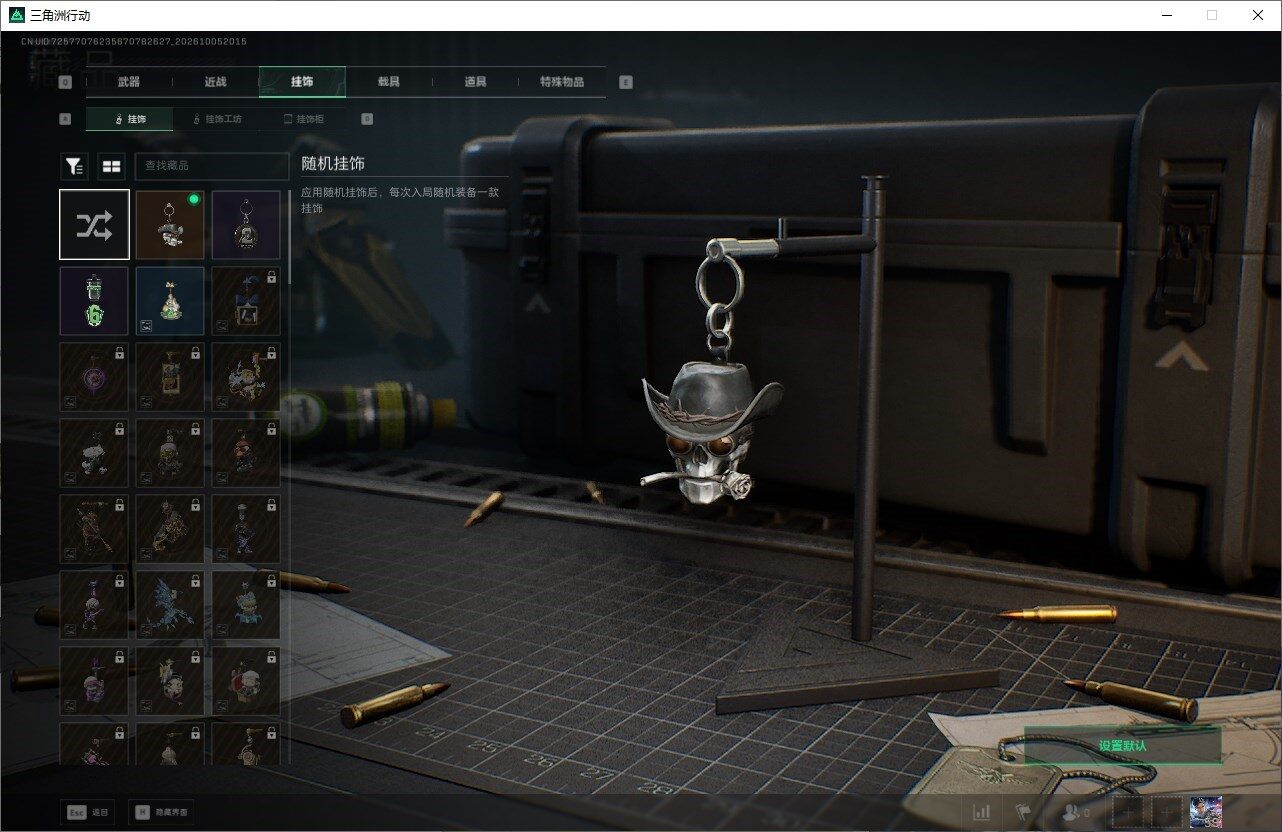This screenshot has width=1282, height=832.
Task: Click the 隐藏界面 button
Action: click(162, 812)
